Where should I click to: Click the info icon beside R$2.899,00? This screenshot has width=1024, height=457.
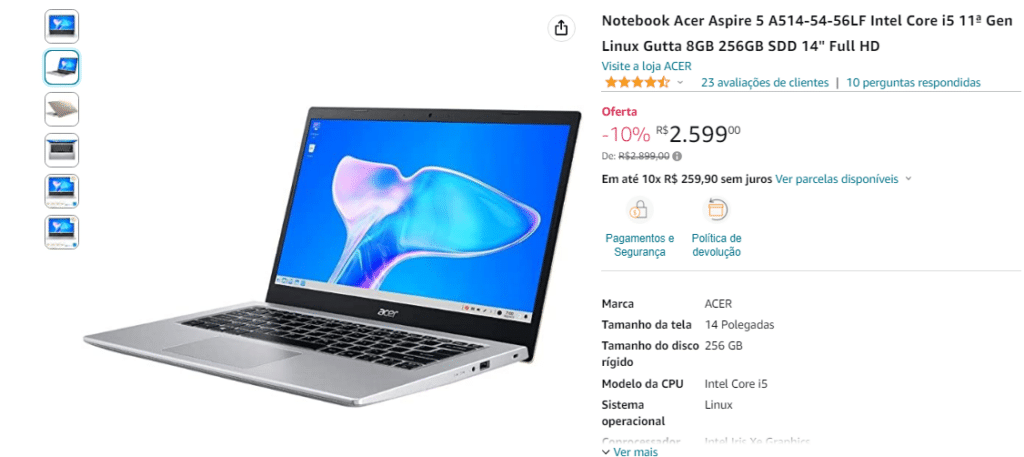[x=677, y=156]
